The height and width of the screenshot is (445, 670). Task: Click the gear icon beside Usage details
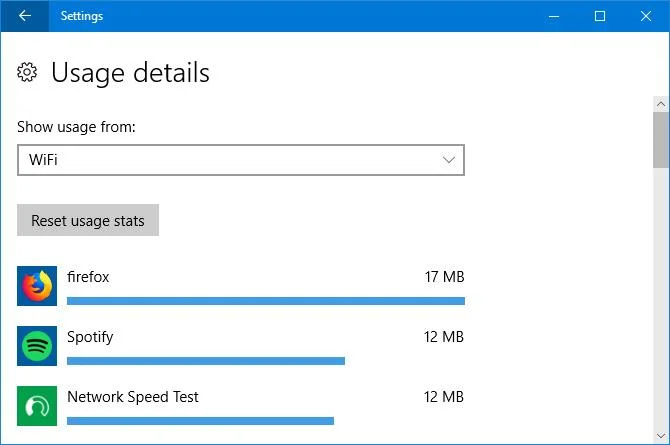point(27,72)
